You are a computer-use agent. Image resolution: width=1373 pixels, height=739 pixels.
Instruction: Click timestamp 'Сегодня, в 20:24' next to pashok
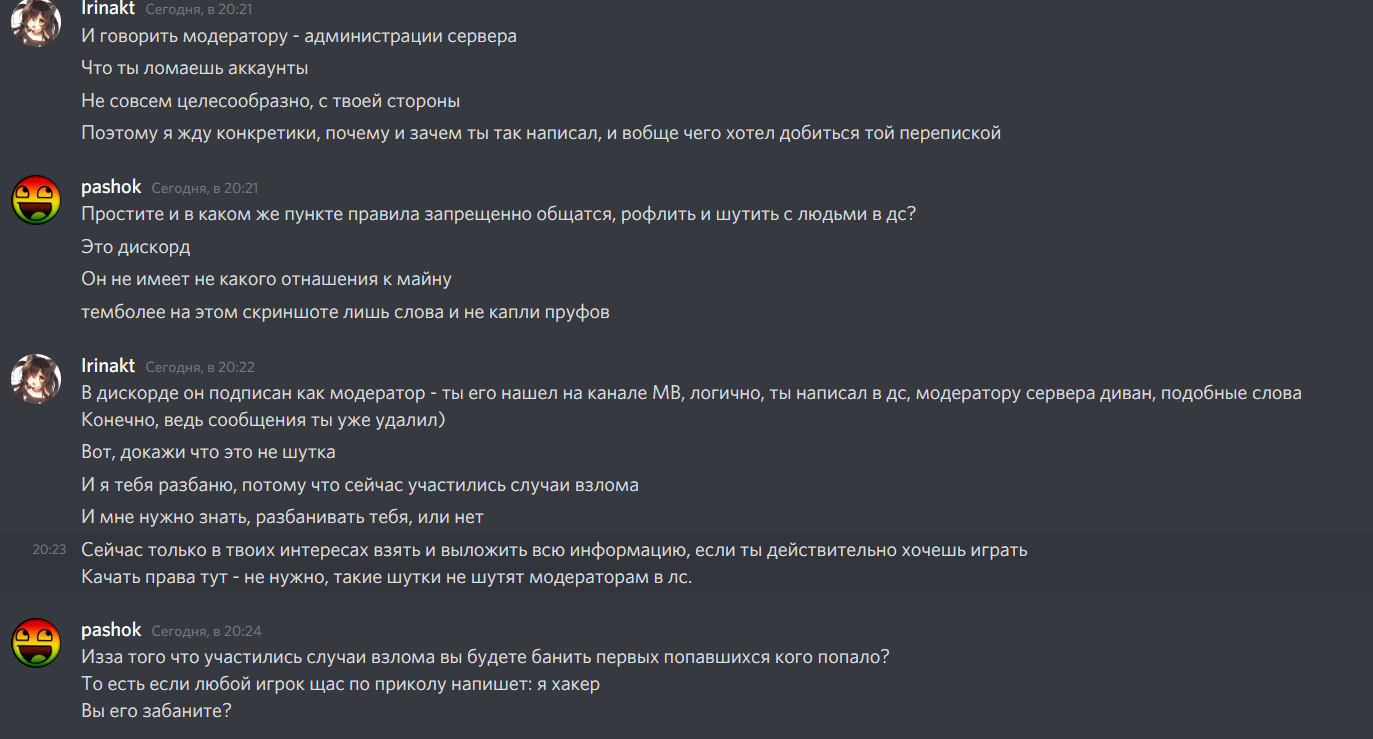point(206,631)
